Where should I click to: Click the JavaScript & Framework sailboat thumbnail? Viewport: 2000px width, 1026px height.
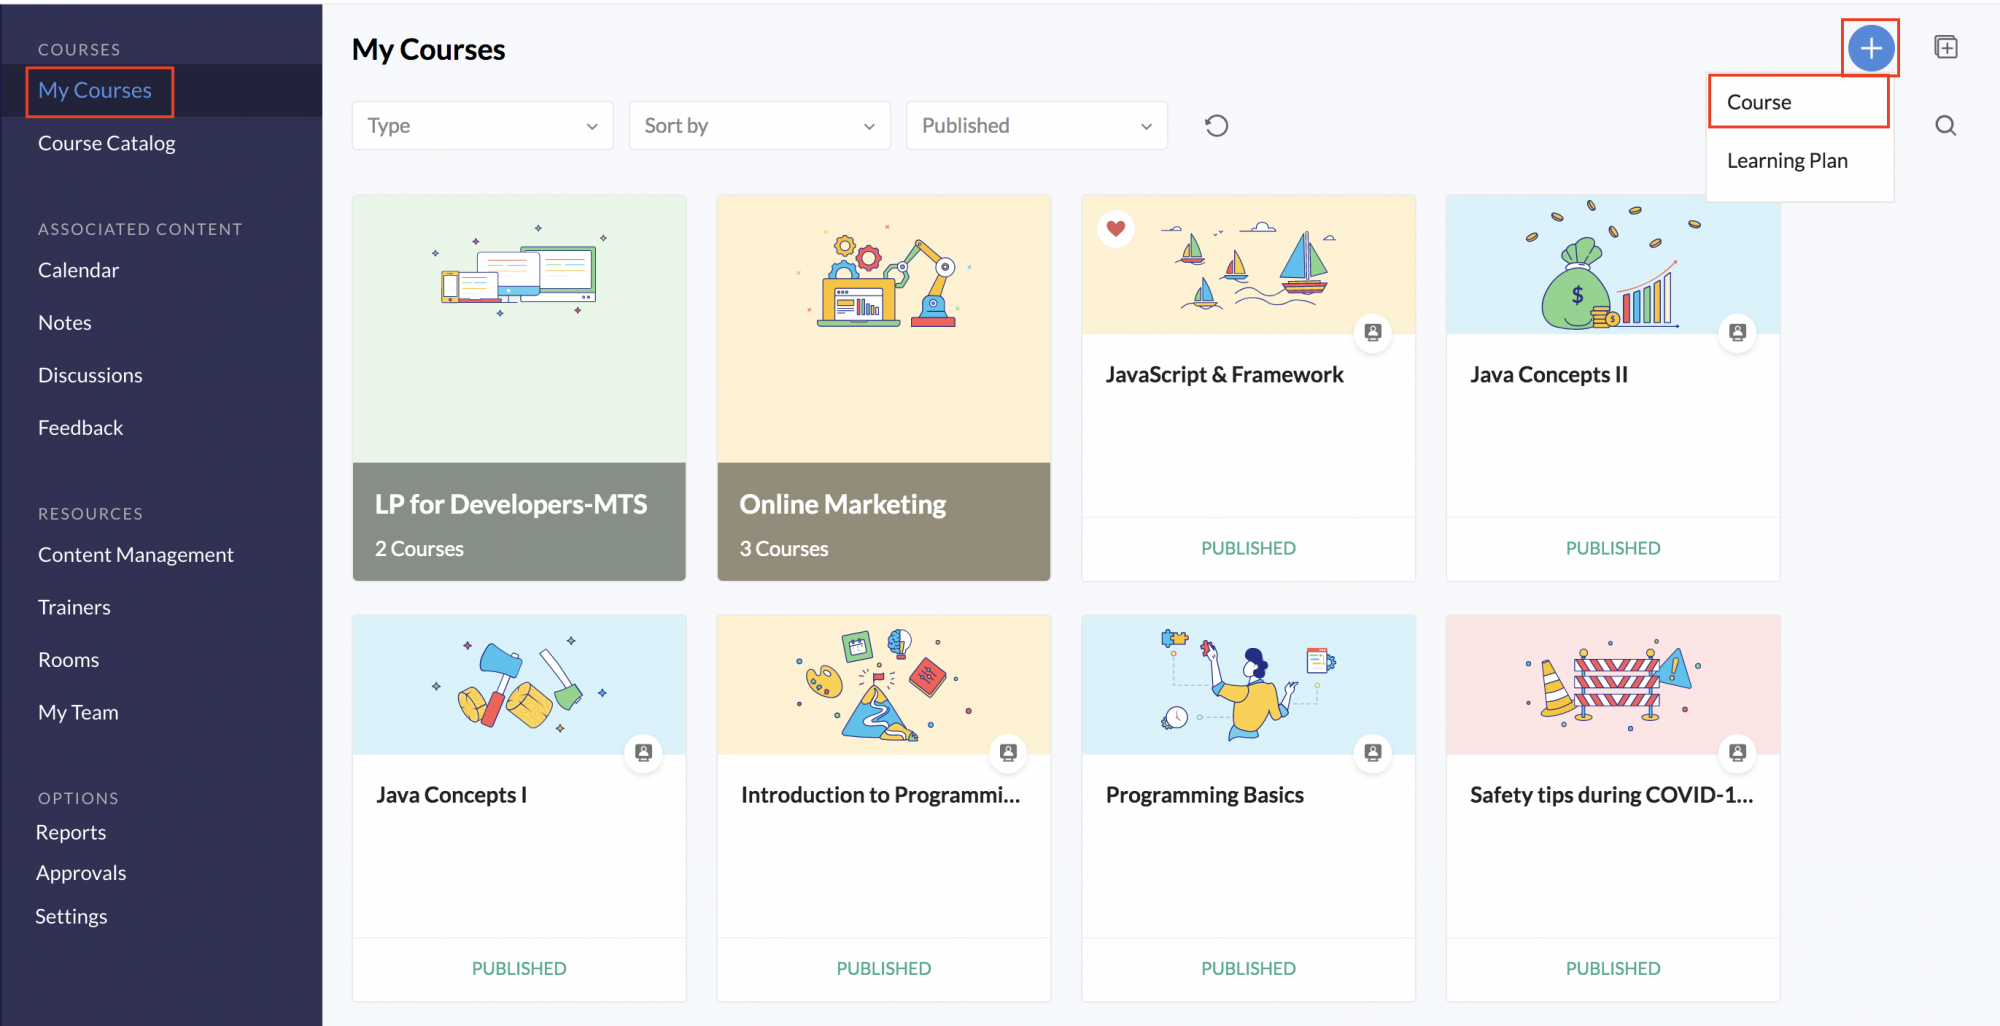click(1248, 265)
